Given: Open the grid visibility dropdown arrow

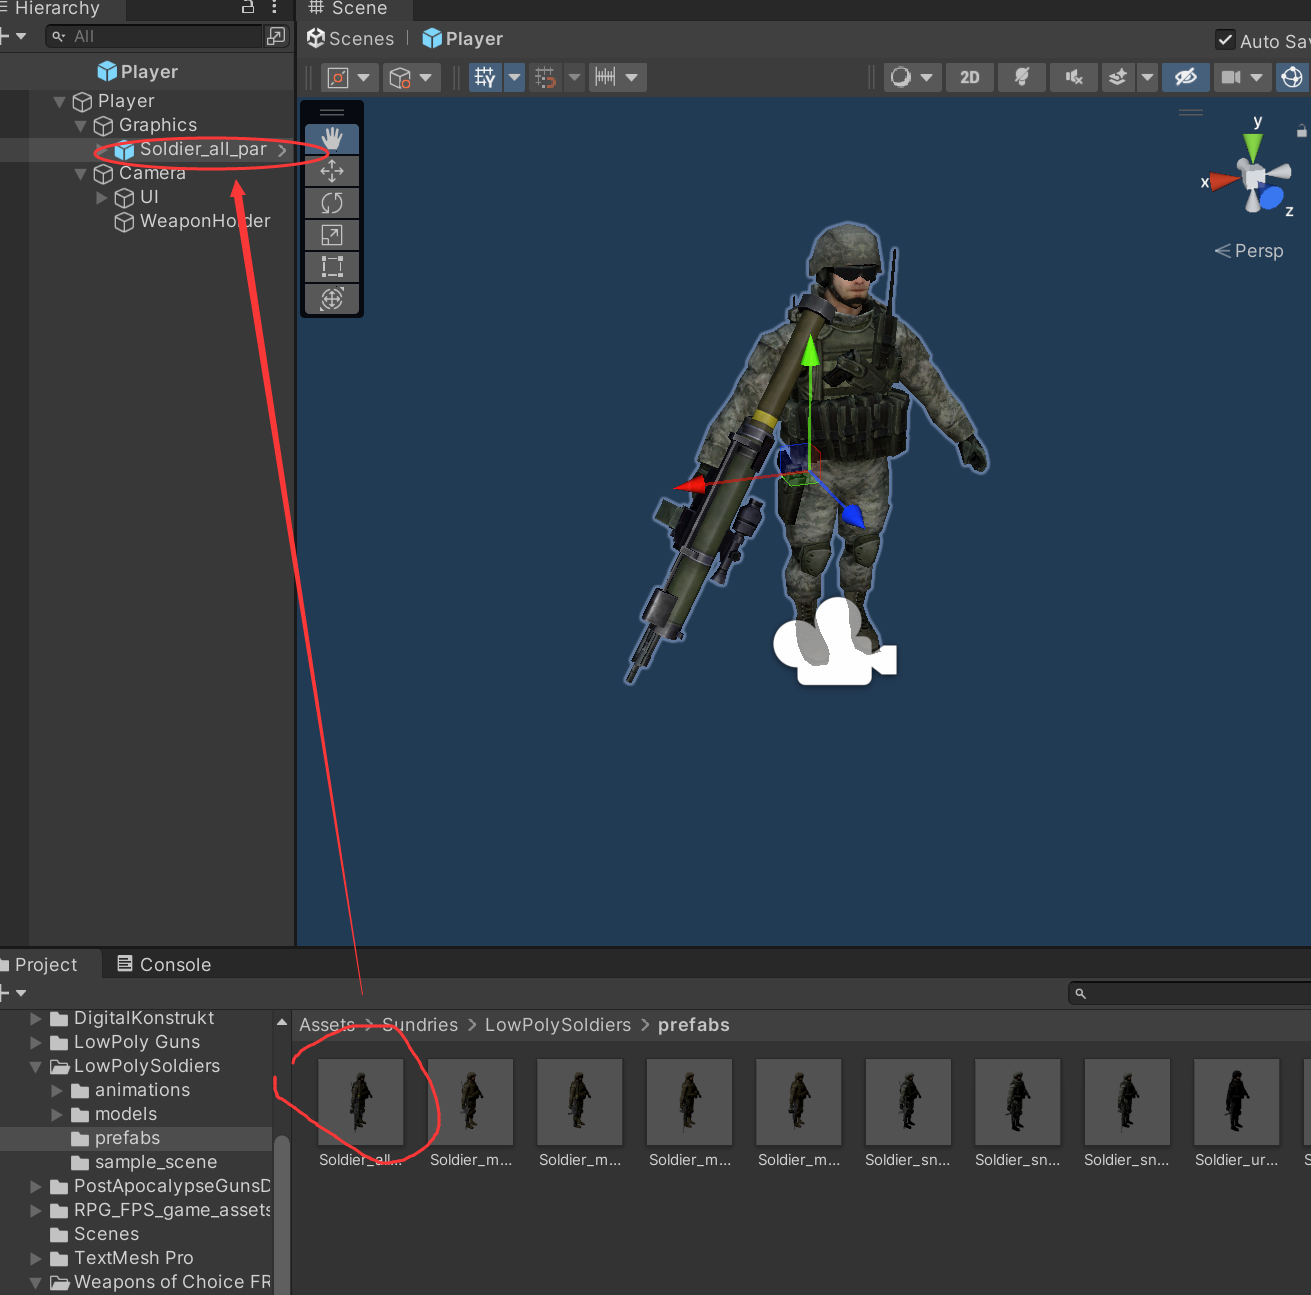Looking at the screenshot, I should [514, 78].
